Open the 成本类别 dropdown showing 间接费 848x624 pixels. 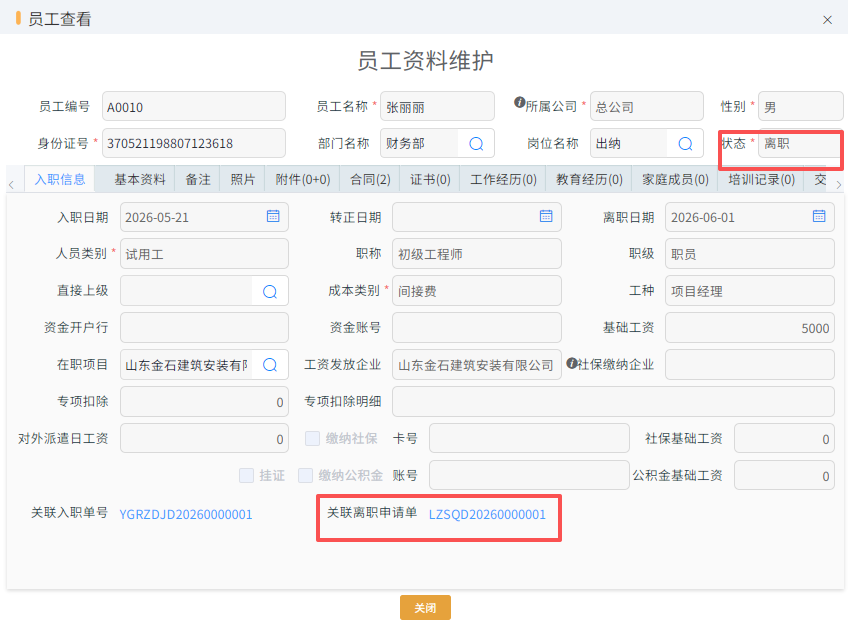click(477, 291)
